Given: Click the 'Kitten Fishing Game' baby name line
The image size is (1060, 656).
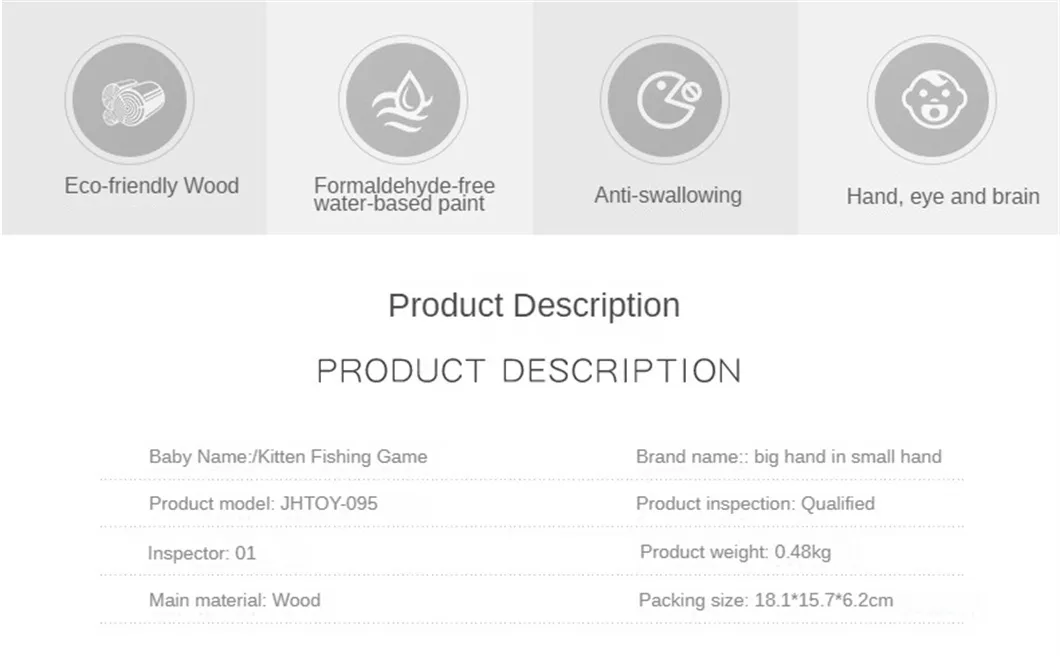Looking at the screenshot, I should point(288,457).
